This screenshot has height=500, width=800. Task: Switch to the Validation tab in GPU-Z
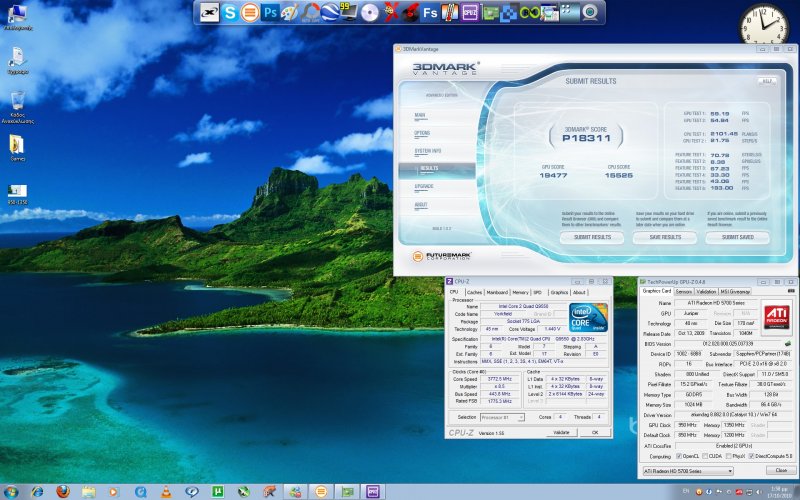(x=706, y=292)
